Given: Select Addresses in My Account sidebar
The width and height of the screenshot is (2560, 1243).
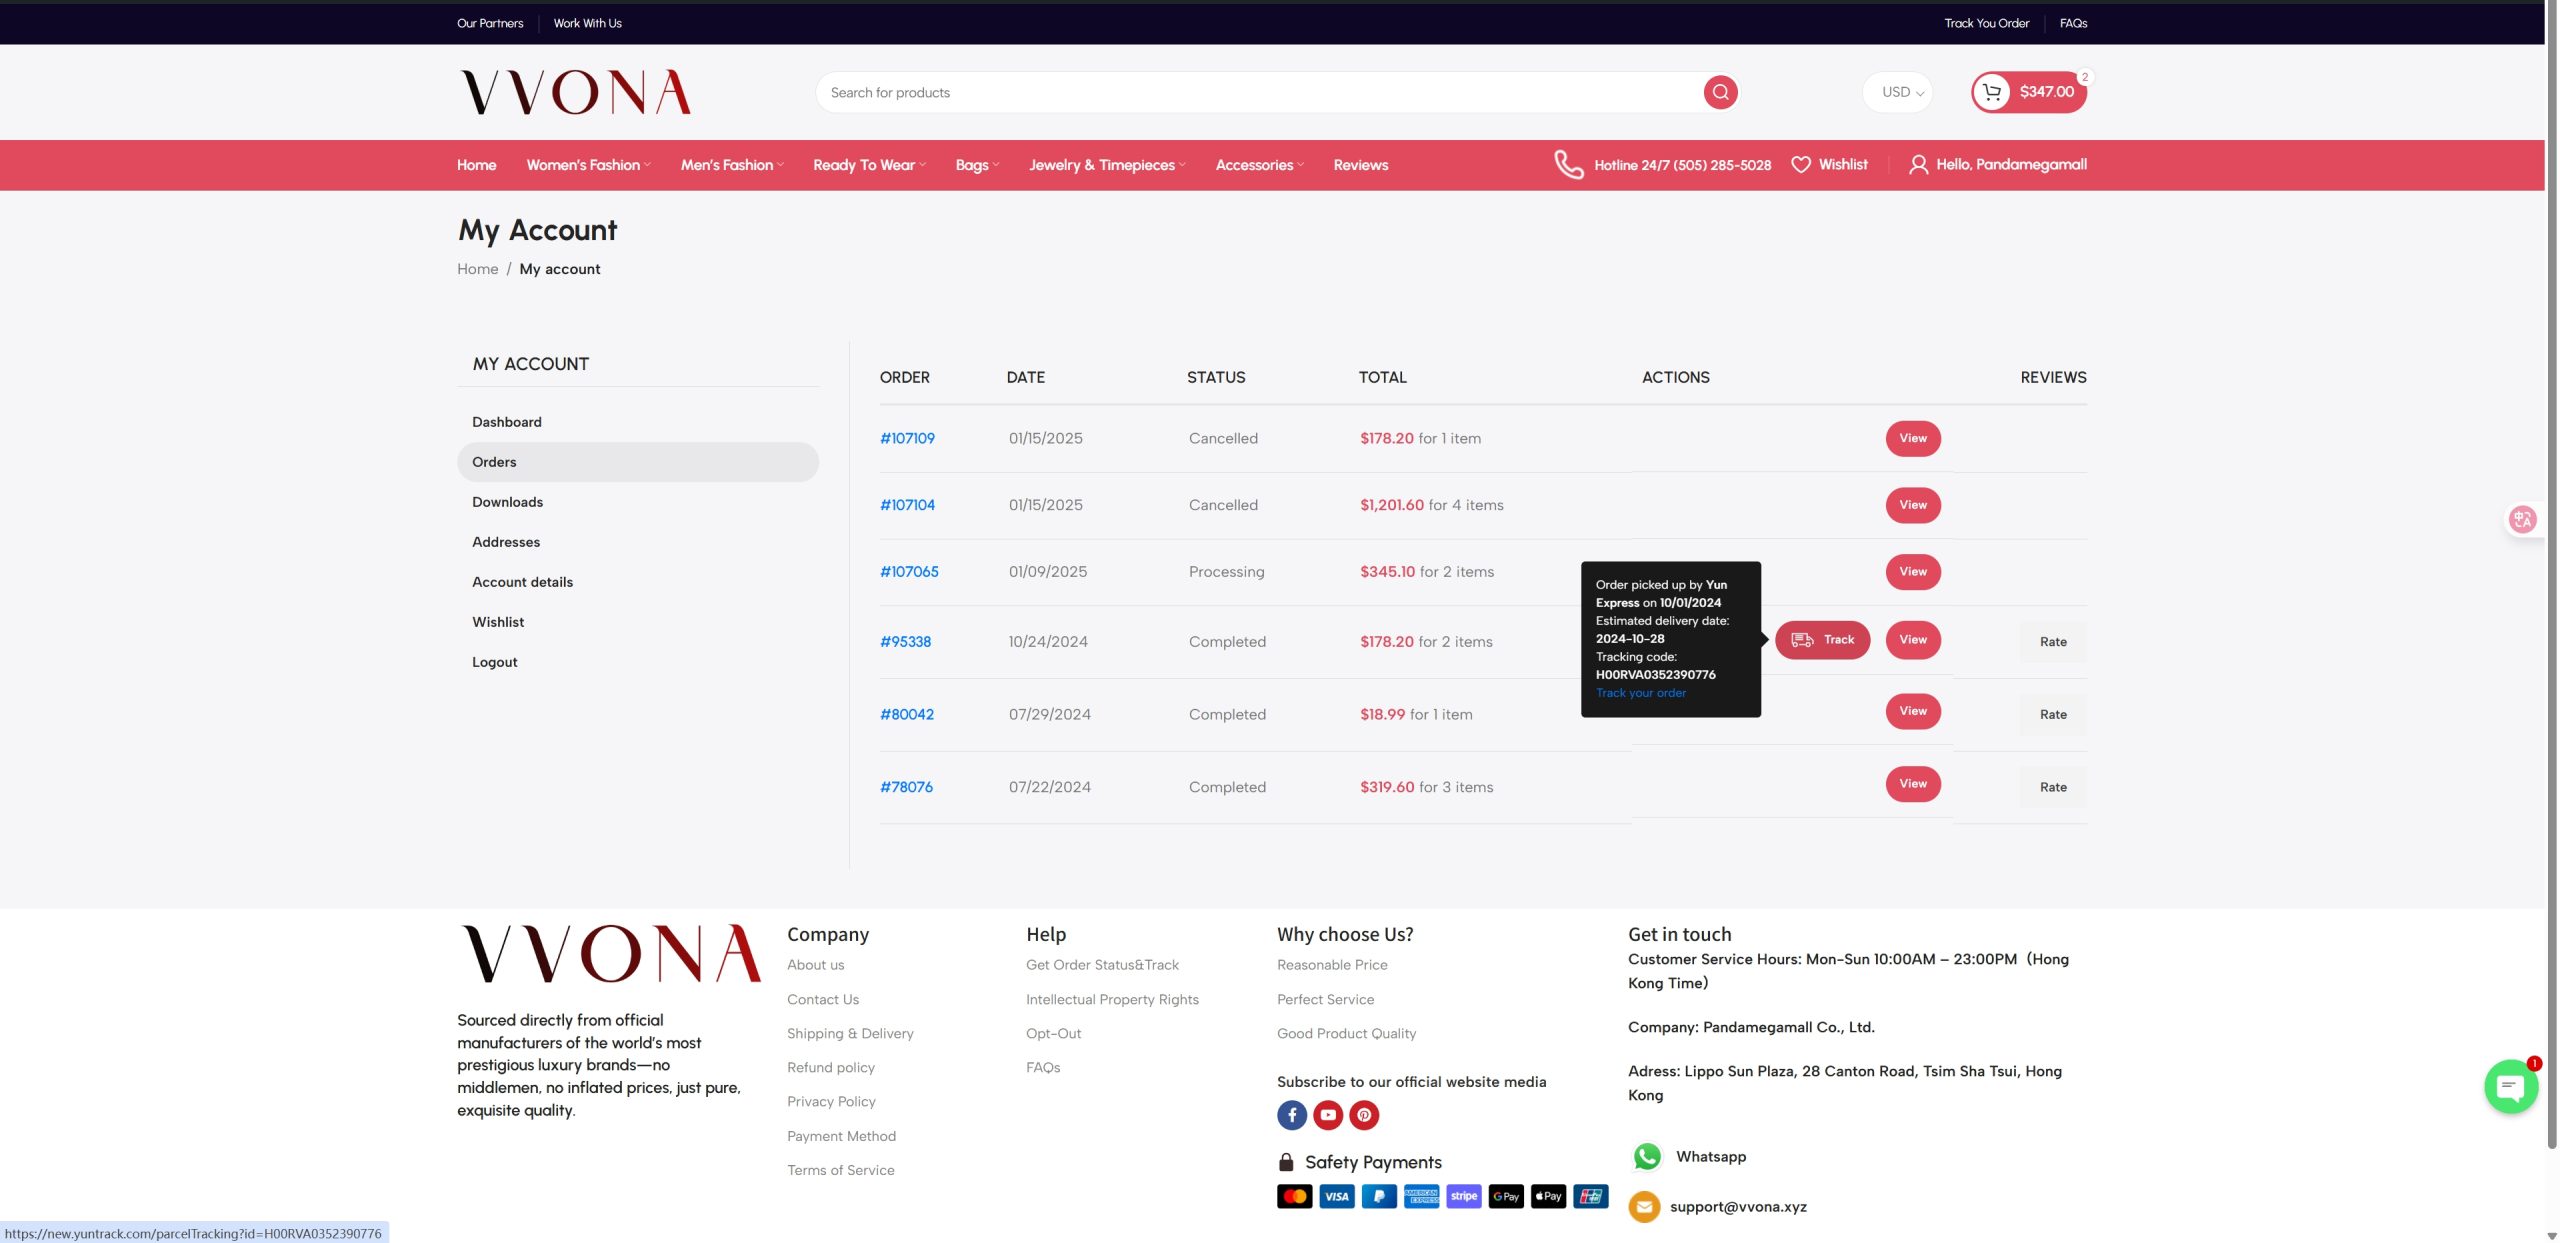Looking at the screenshot, I should [x=506, y=542].
